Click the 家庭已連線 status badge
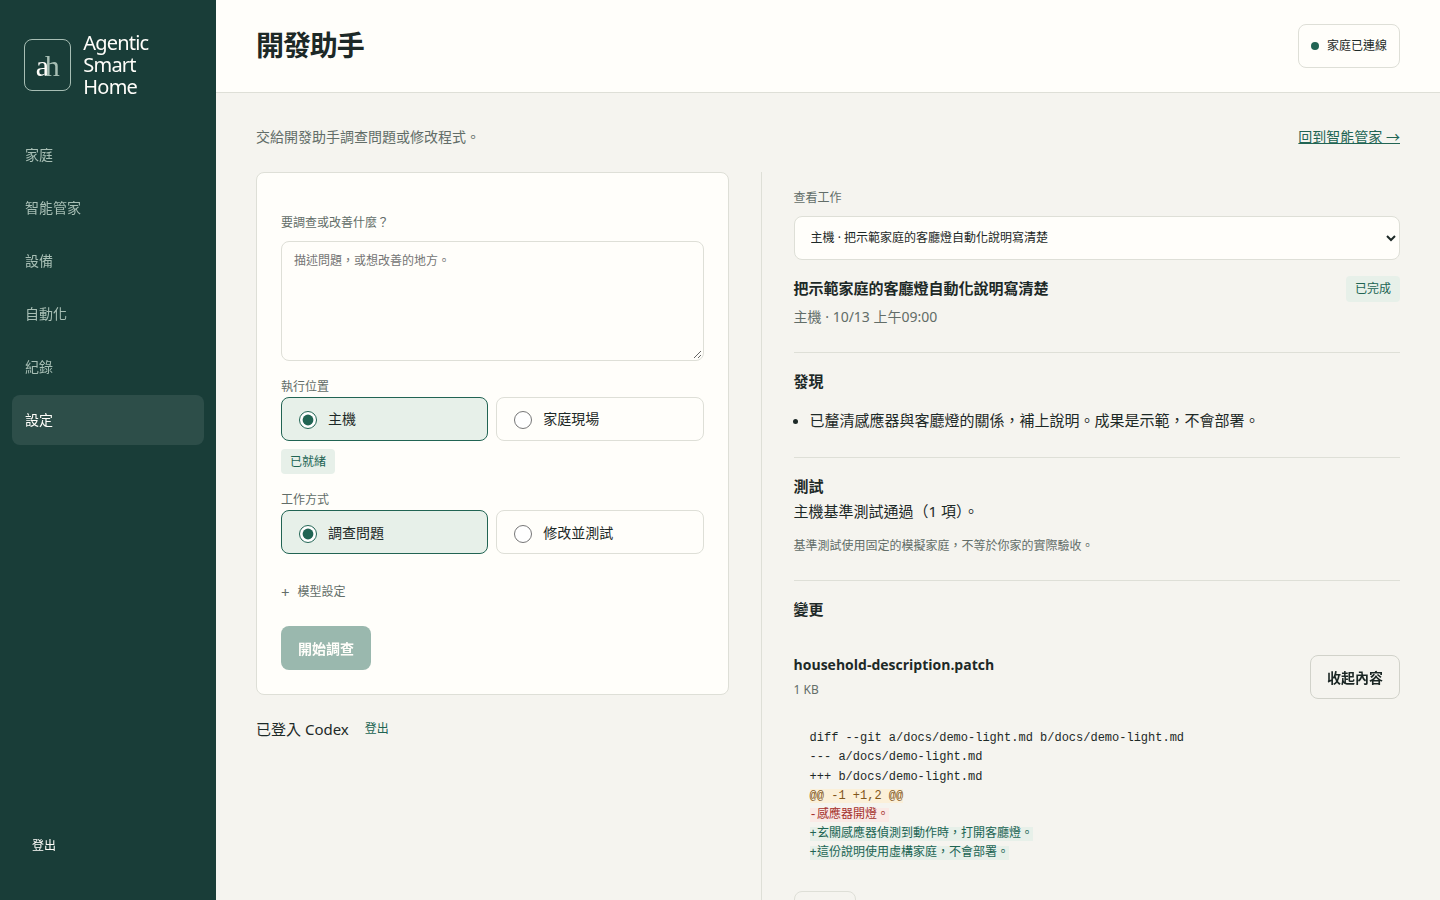 click(x=1348, y=46)
